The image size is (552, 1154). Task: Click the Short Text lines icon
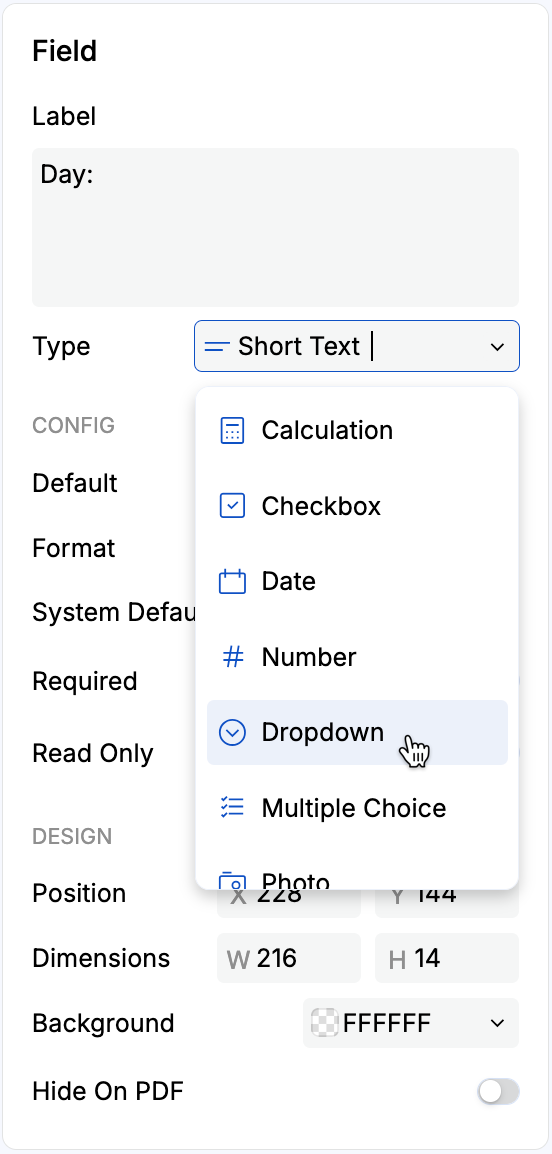pyautogui.click(x=217, y=347)
